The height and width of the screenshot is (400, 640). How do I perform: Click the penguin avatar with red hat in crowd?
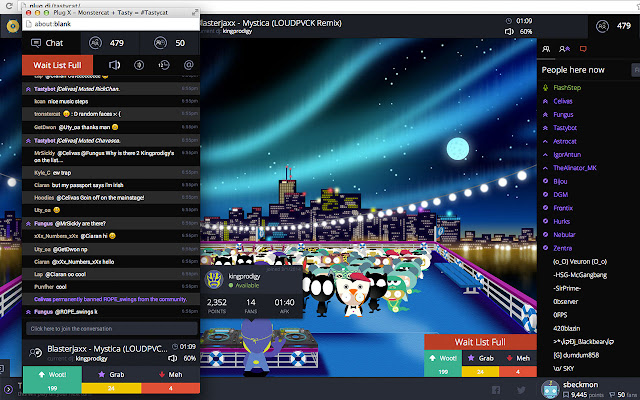pos(351,293)
